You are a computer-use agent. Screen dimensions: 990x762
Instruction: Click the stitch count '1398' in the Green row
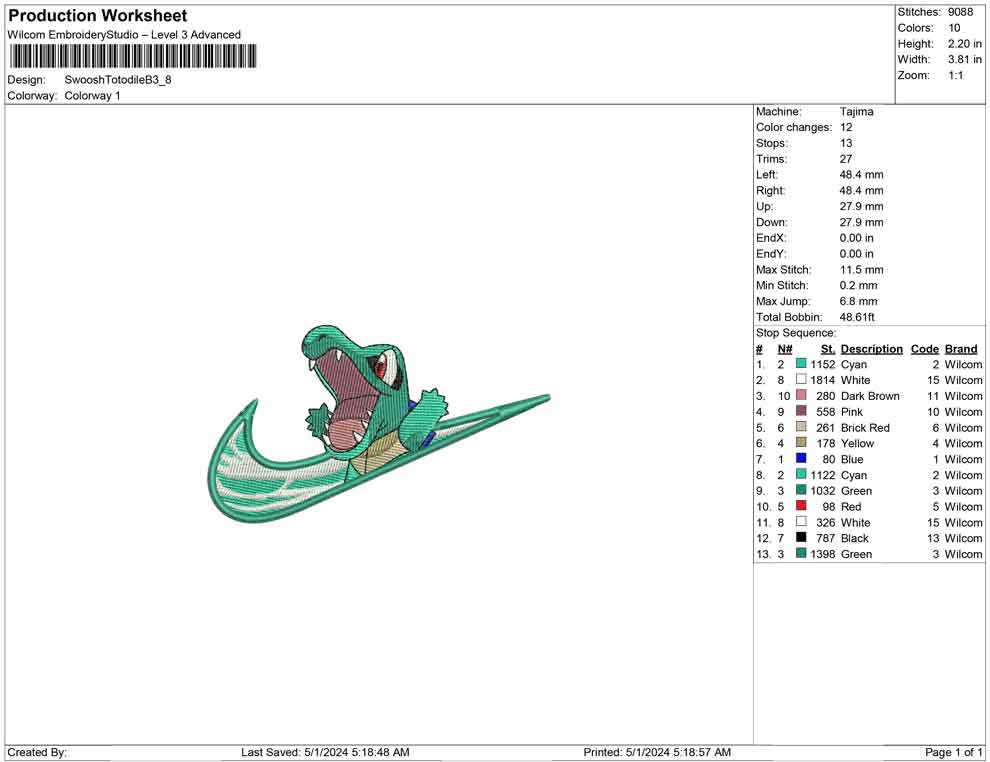823,554
